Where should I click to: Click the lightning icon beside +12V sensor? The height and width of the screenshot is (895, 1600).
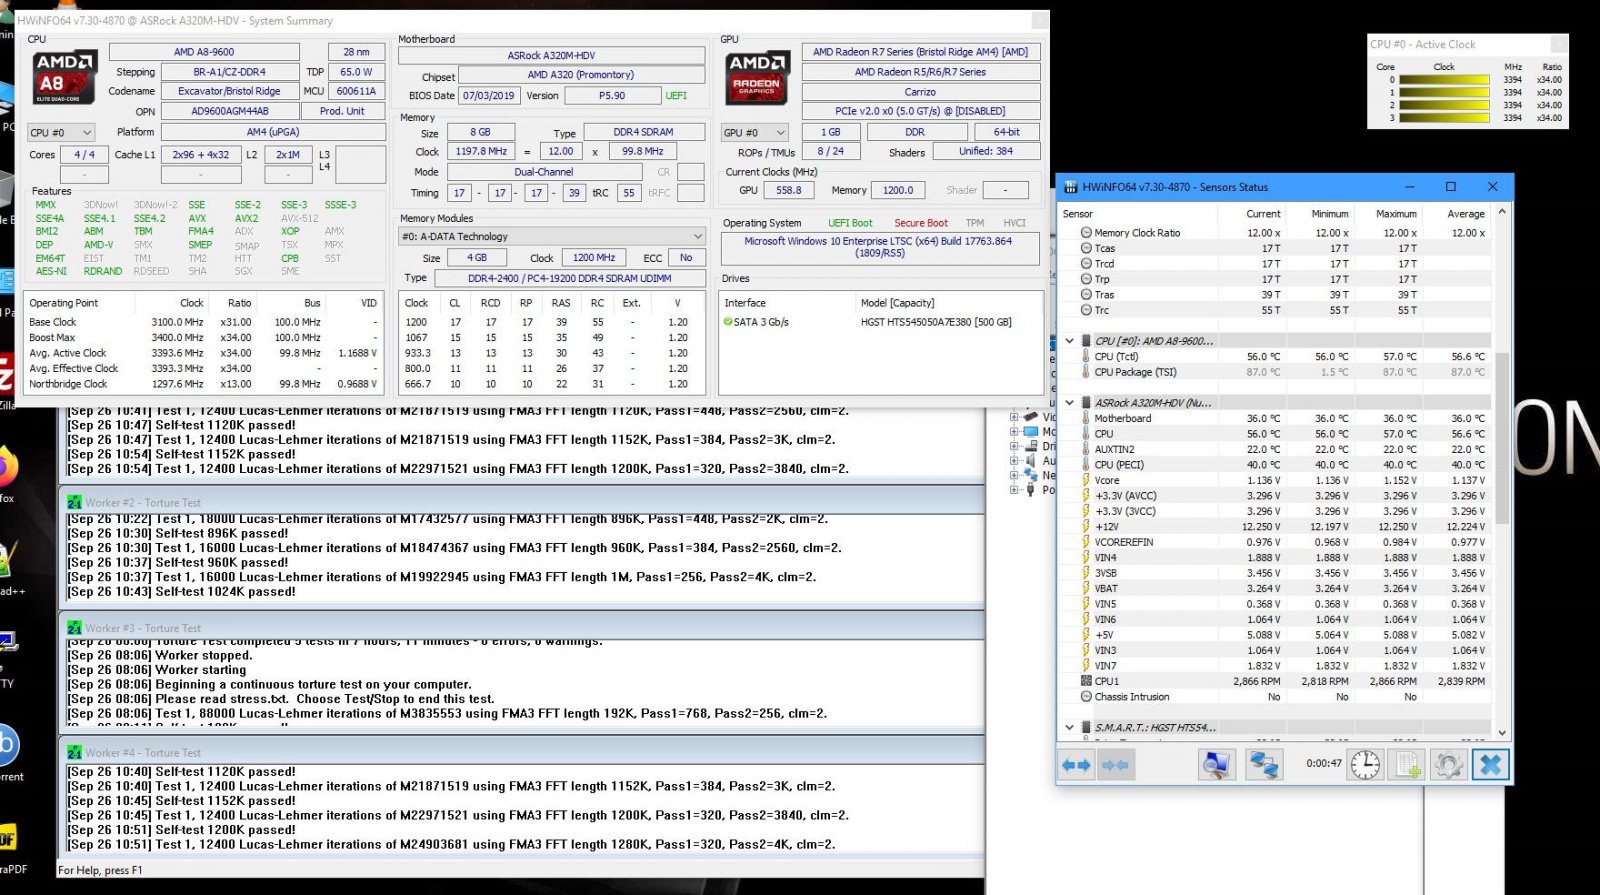pos(1086,526)
